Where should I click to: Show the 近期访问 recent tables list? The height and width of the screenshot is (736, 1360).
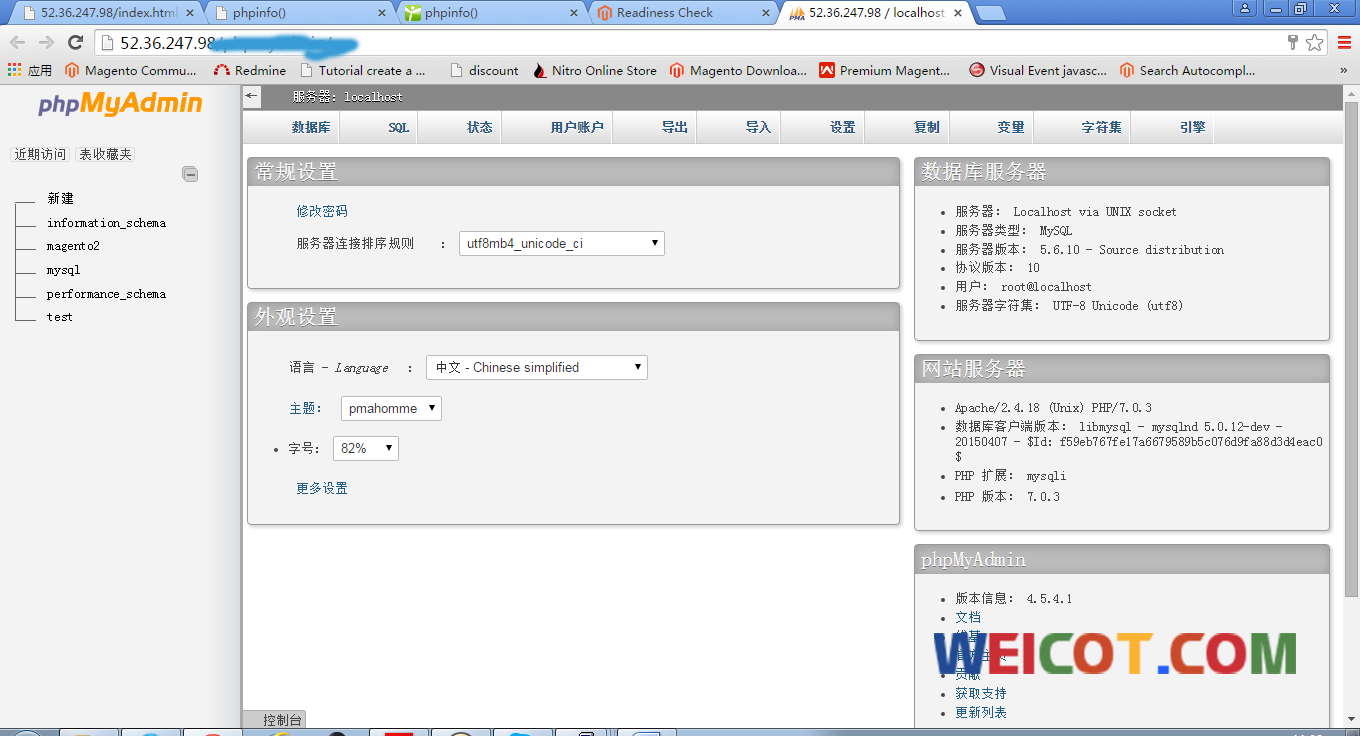click(40, 154)
